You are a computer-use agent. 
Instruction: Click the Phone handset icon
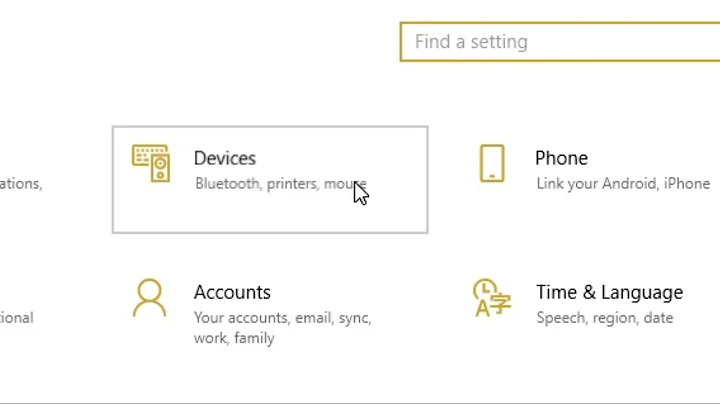491,163
